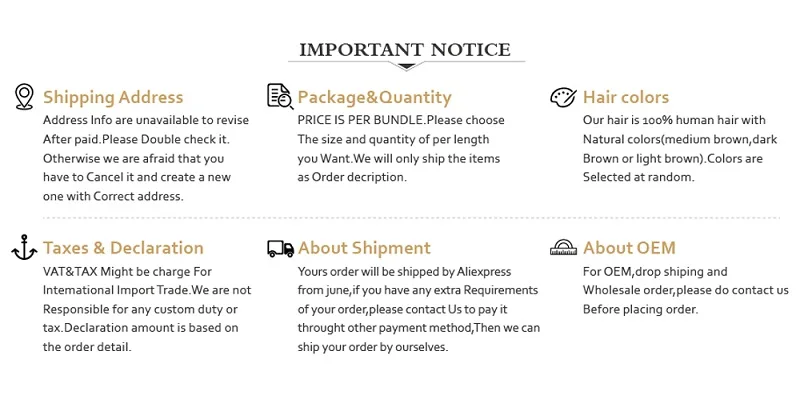Viewport: 800px width, 395px height.
Task: Click the 'VAT&TAX Might be charge' text
Action: point(127,271)
